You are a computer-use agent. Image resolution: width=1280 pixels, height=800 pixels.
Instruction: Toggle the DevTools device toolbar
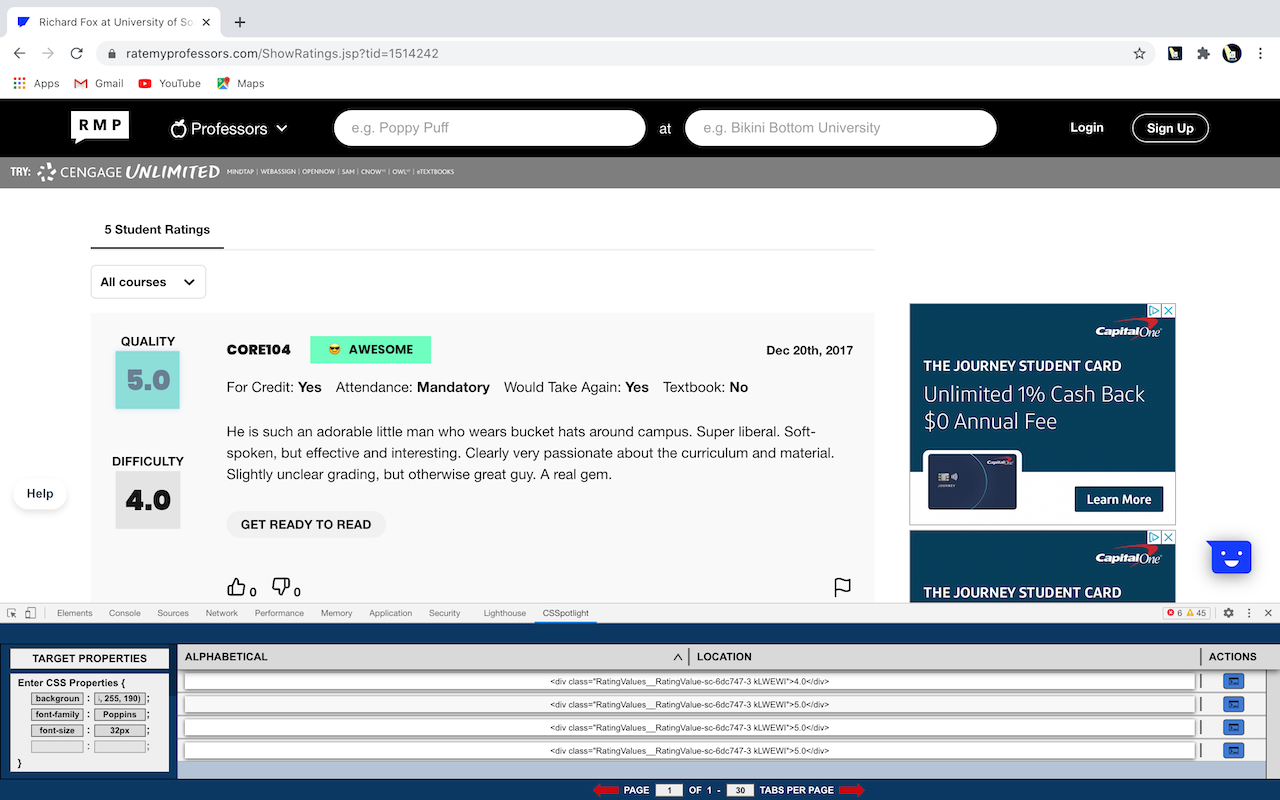(31, 613)
